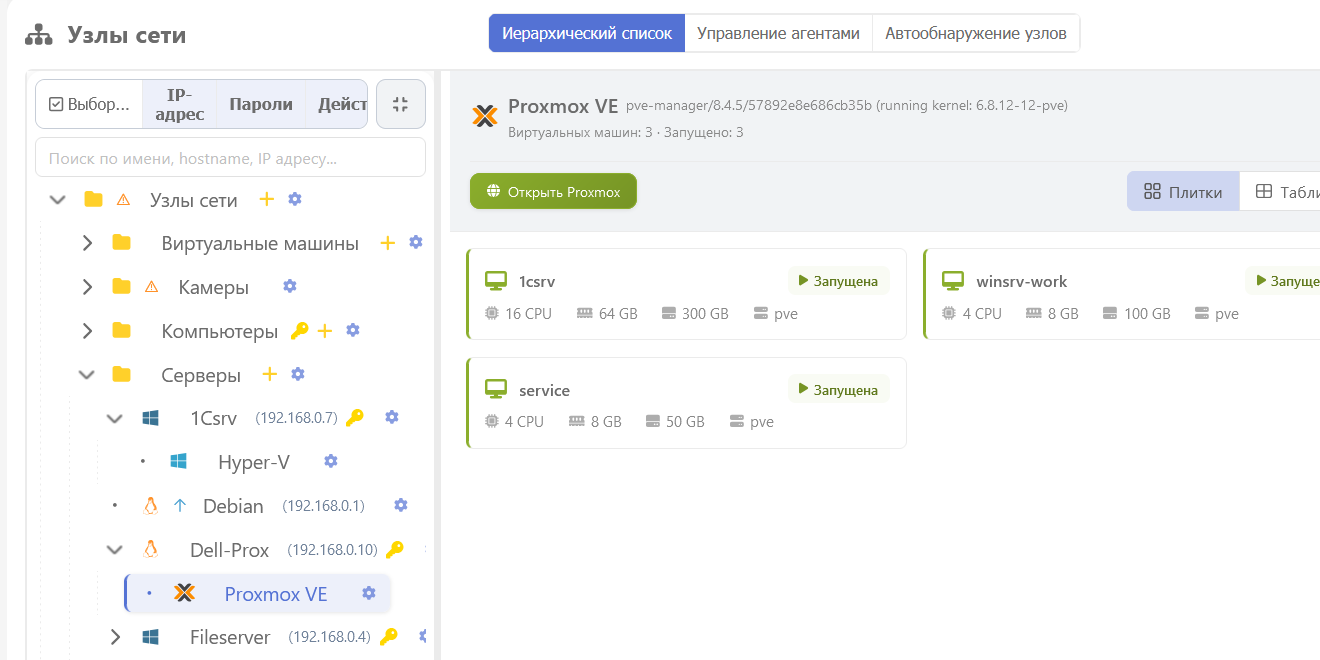Toggle the Действия column display

[337, 104]
